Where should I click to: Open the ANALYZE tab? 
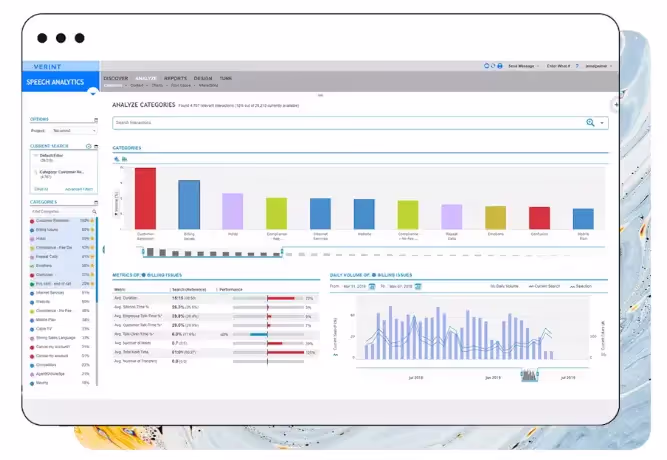[x=146, y=78]
